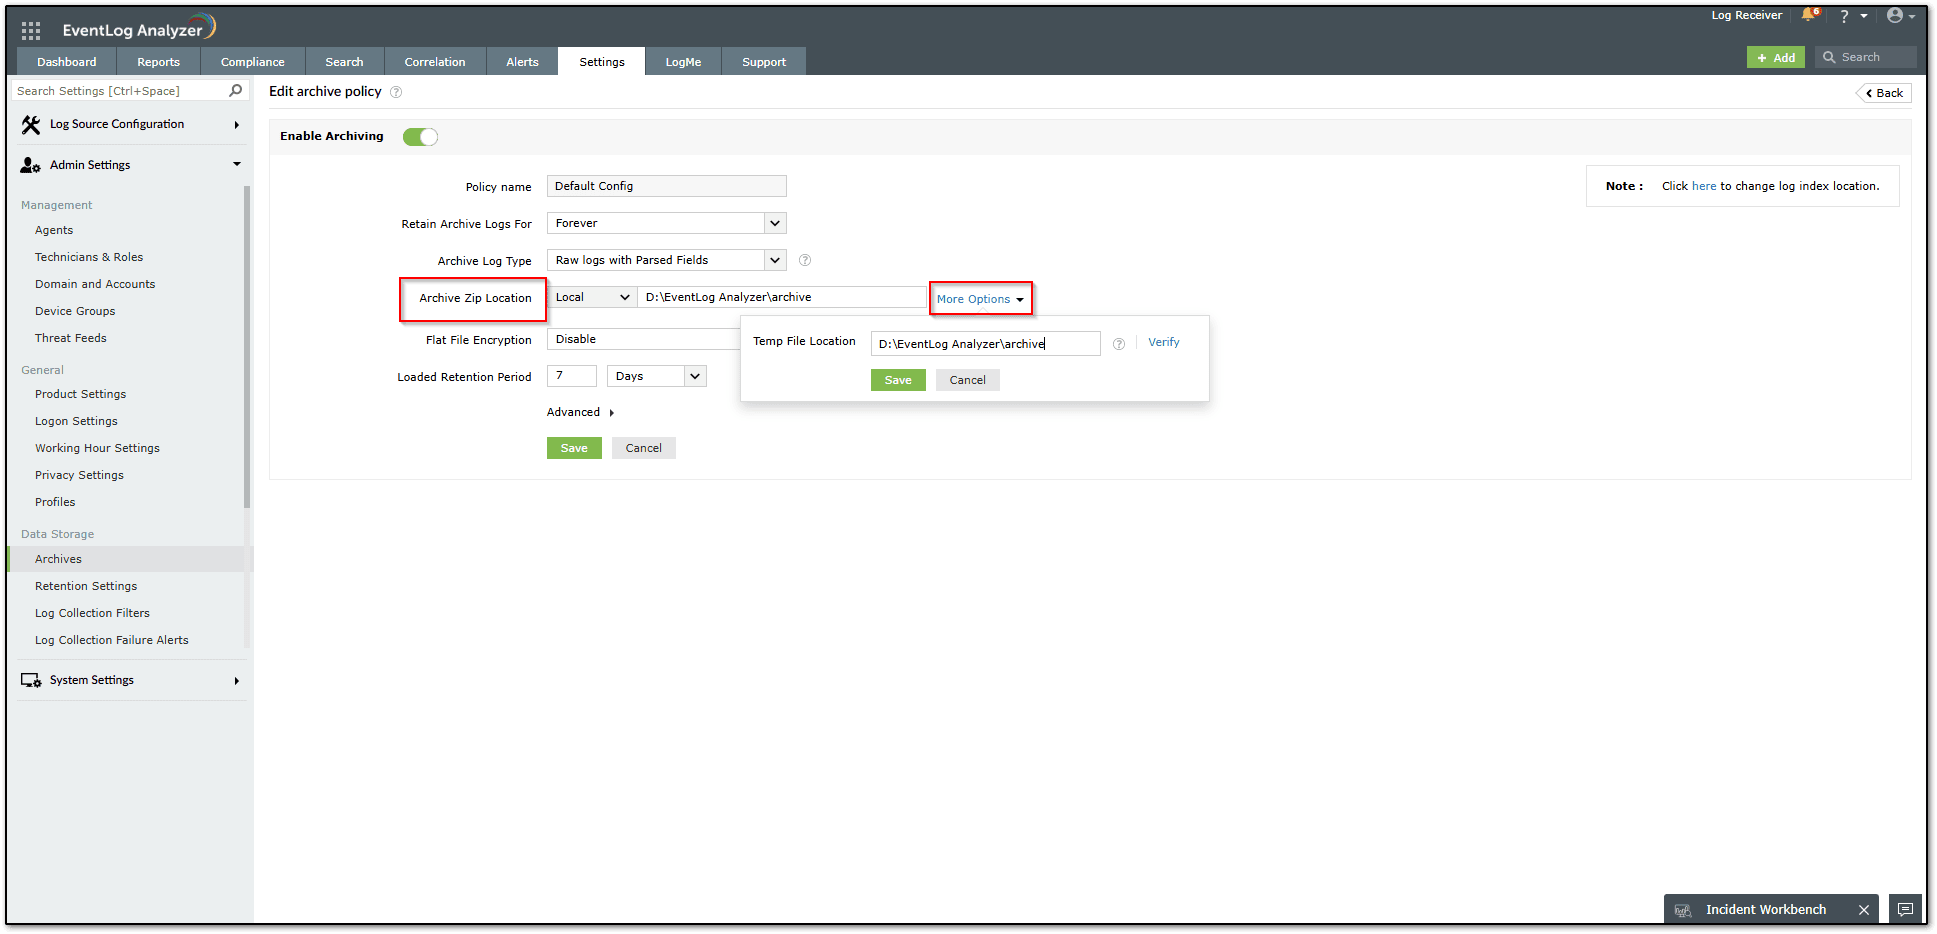This screenshot has width=1937, height=934.
Task: Click the Policy name text field
Action: [x=666, y=186]
